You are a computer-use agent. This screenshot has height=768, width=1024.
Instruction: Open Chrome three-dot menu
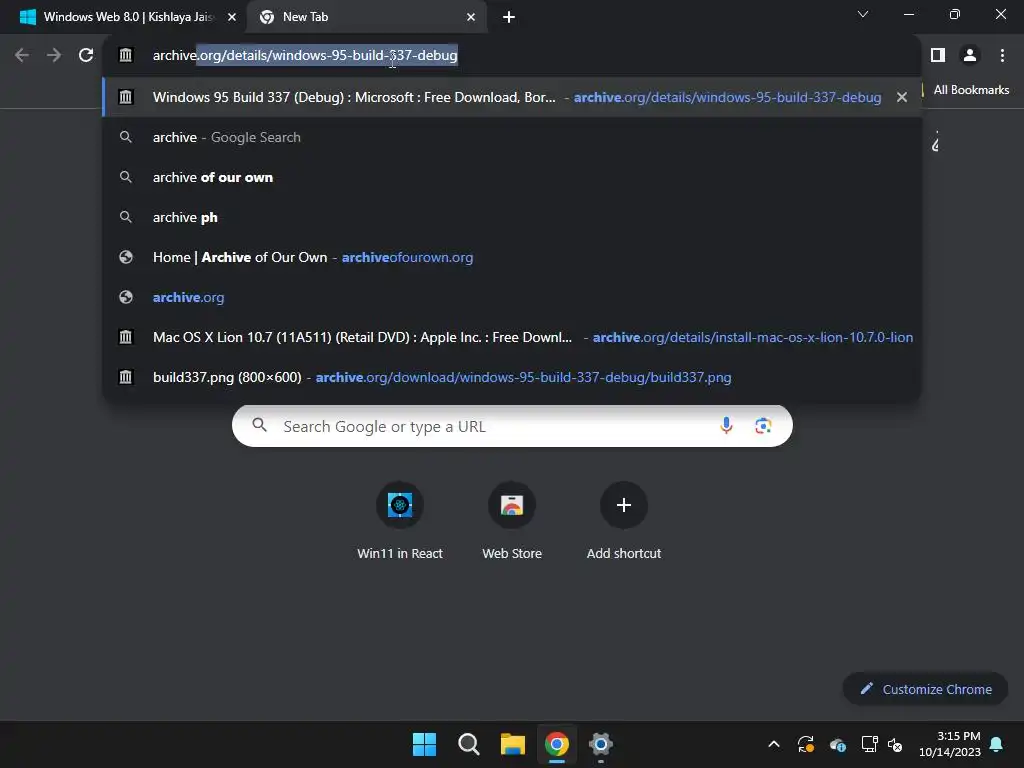click(1002, 56)
